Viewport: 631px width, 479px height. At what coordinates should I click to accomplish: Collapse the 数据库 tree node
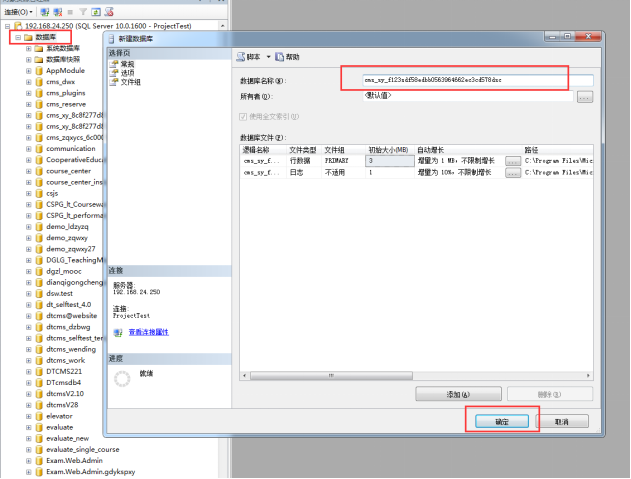[16, 37]
